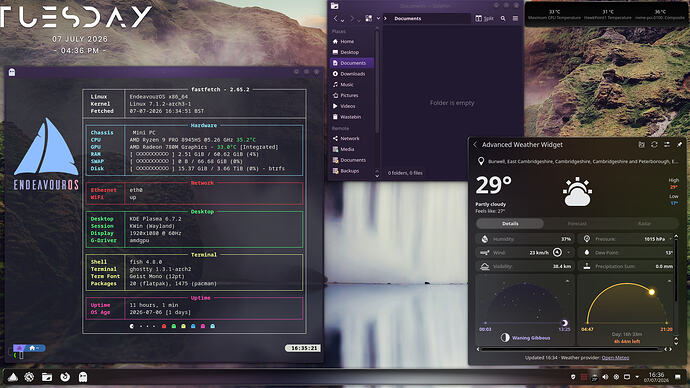Open weather widget configure sliders icon
Screen dimensions: 690x388
[x=667, y=145]
